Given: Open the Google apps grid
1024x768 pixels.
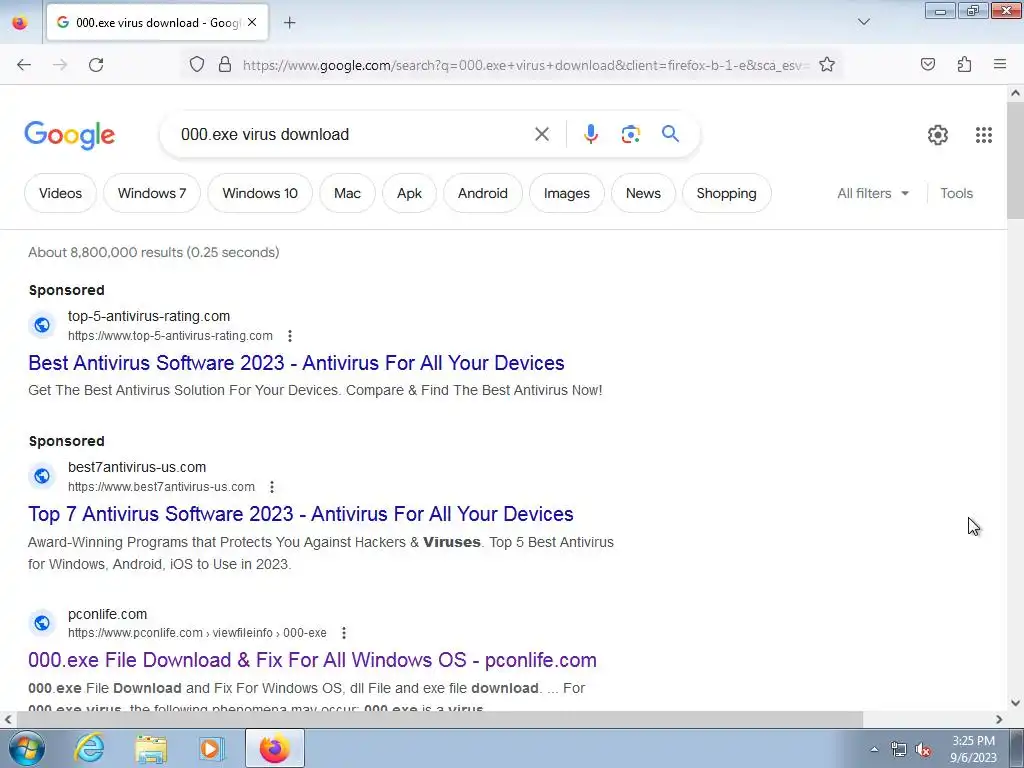Looking at the screenshot, I should 984,135.
